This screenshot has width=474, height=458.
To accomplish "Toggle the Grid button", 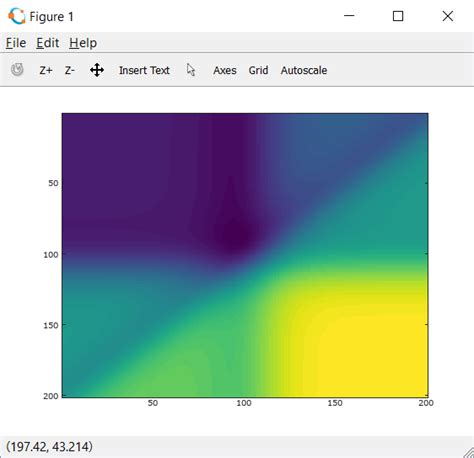I will coord(258,70).
